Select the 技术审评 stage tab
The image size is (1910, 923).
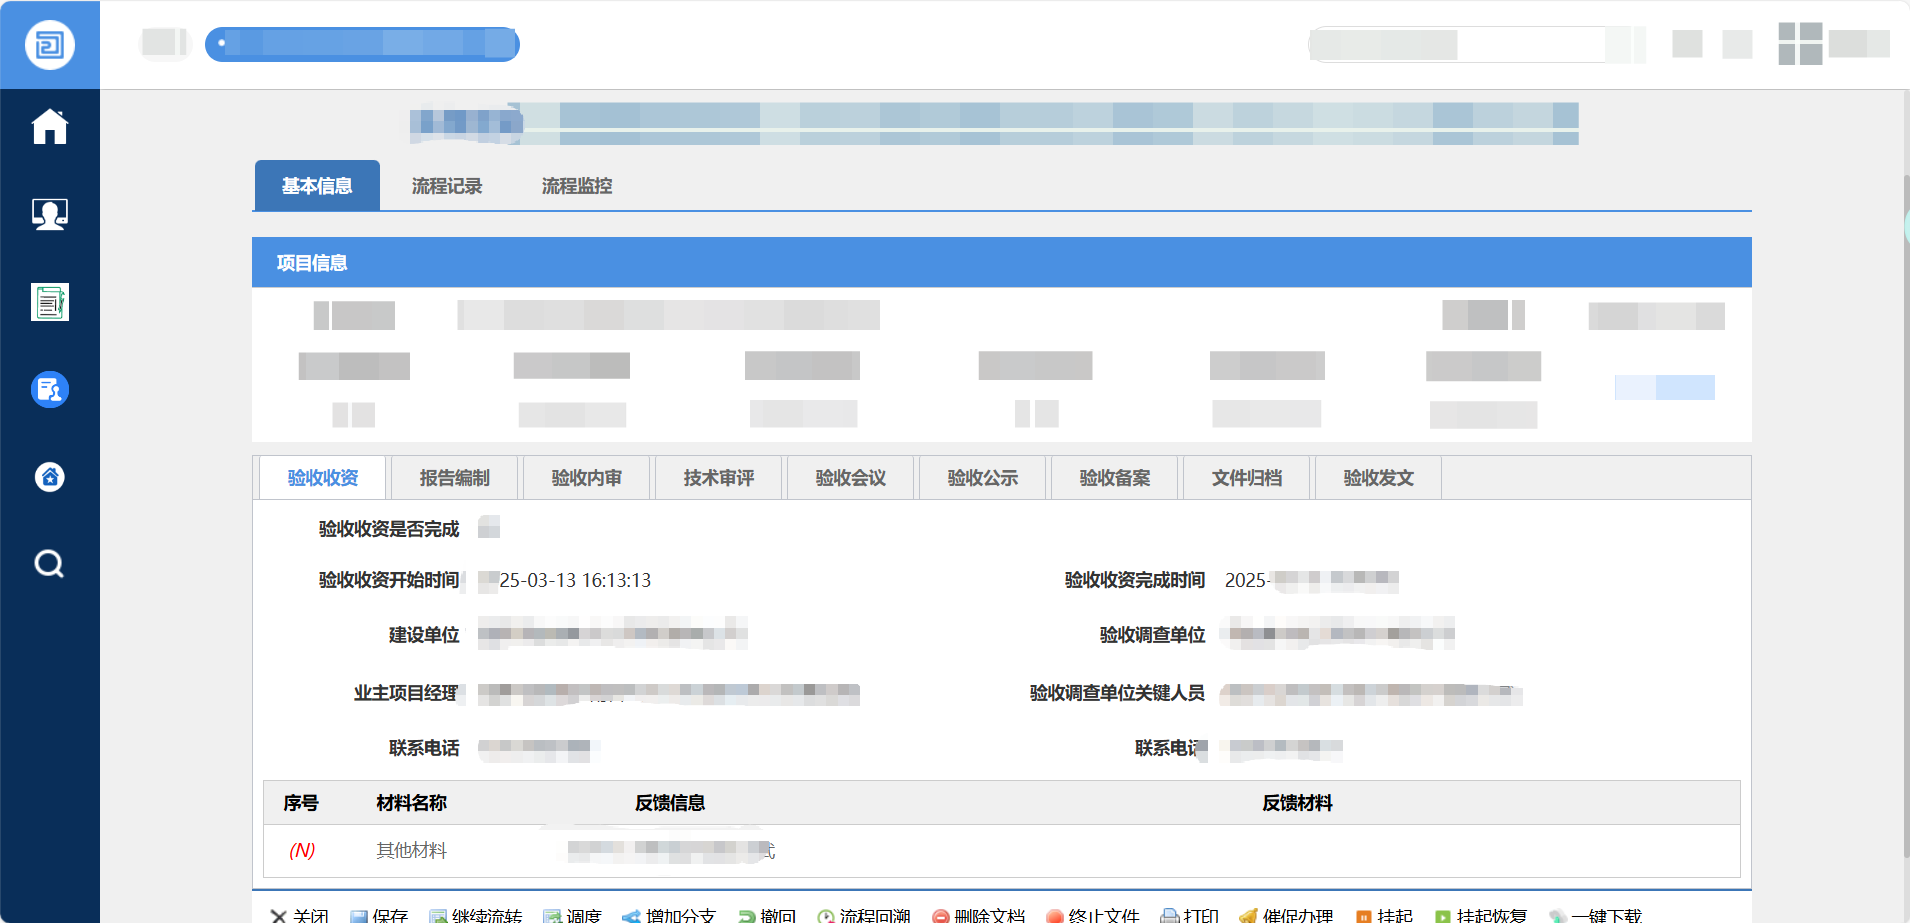pyautogui.click(x=719, y=478)
